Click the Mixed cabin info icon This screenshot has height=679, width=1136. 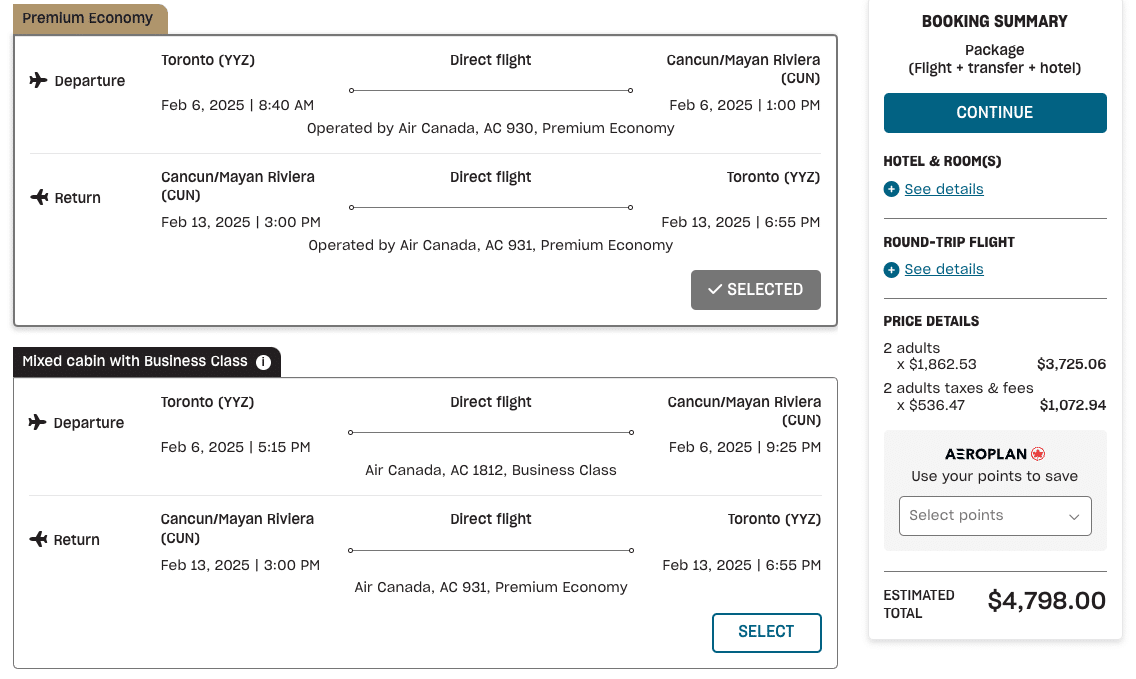263,362
